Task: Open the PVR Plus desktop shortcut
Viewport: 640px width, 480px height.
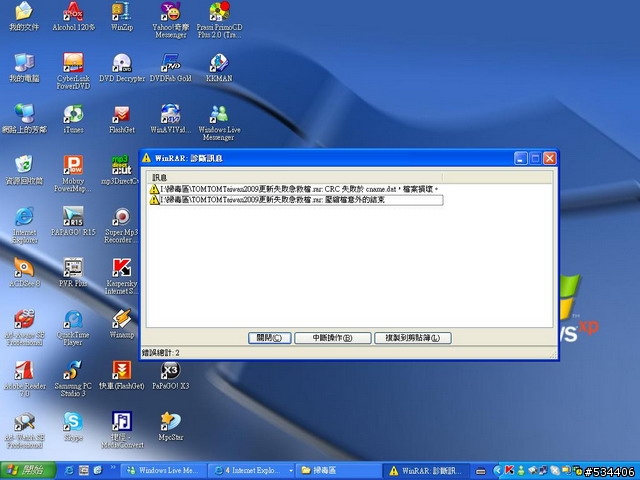Action: 73,272
